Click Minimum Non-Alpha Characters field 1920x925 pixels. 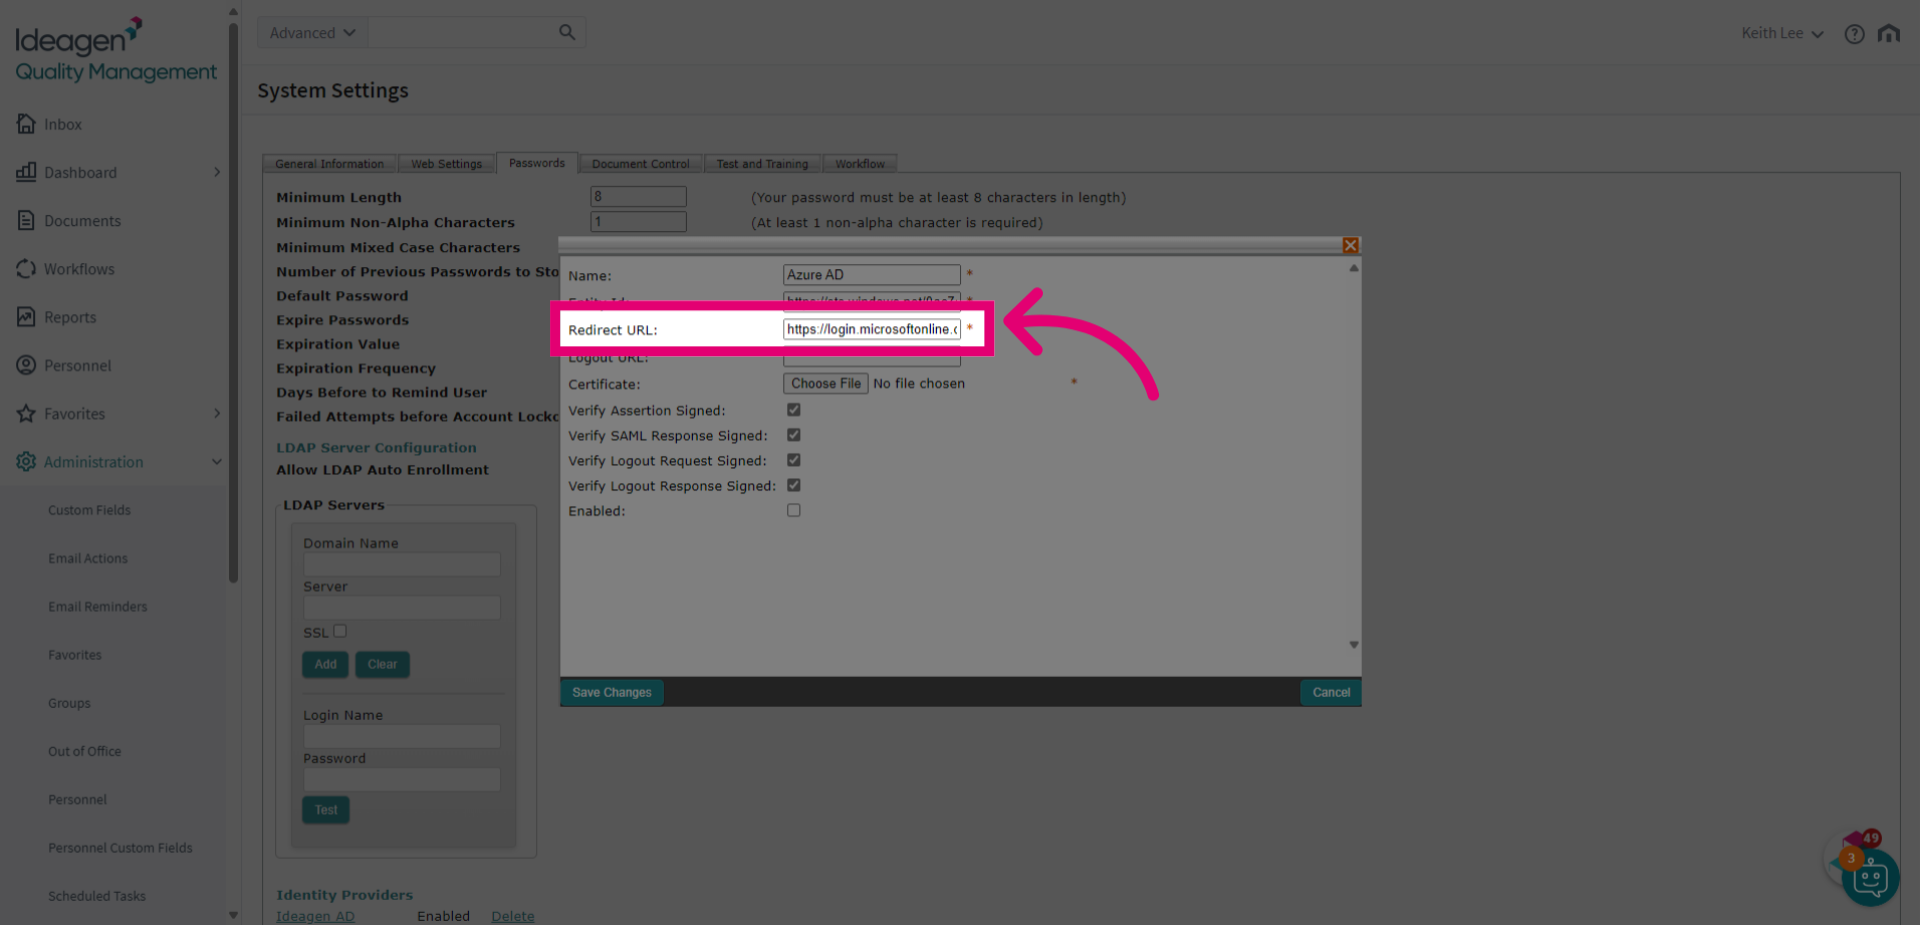638,221
